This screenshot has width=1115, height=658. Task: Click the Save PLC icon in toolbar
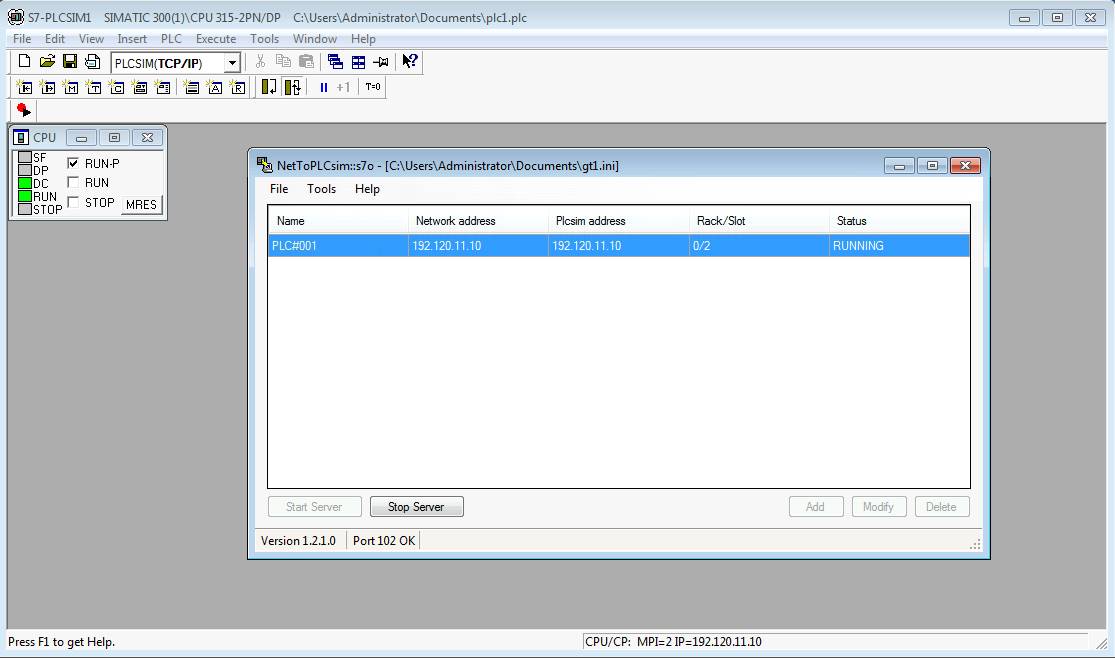click(70, 62)
